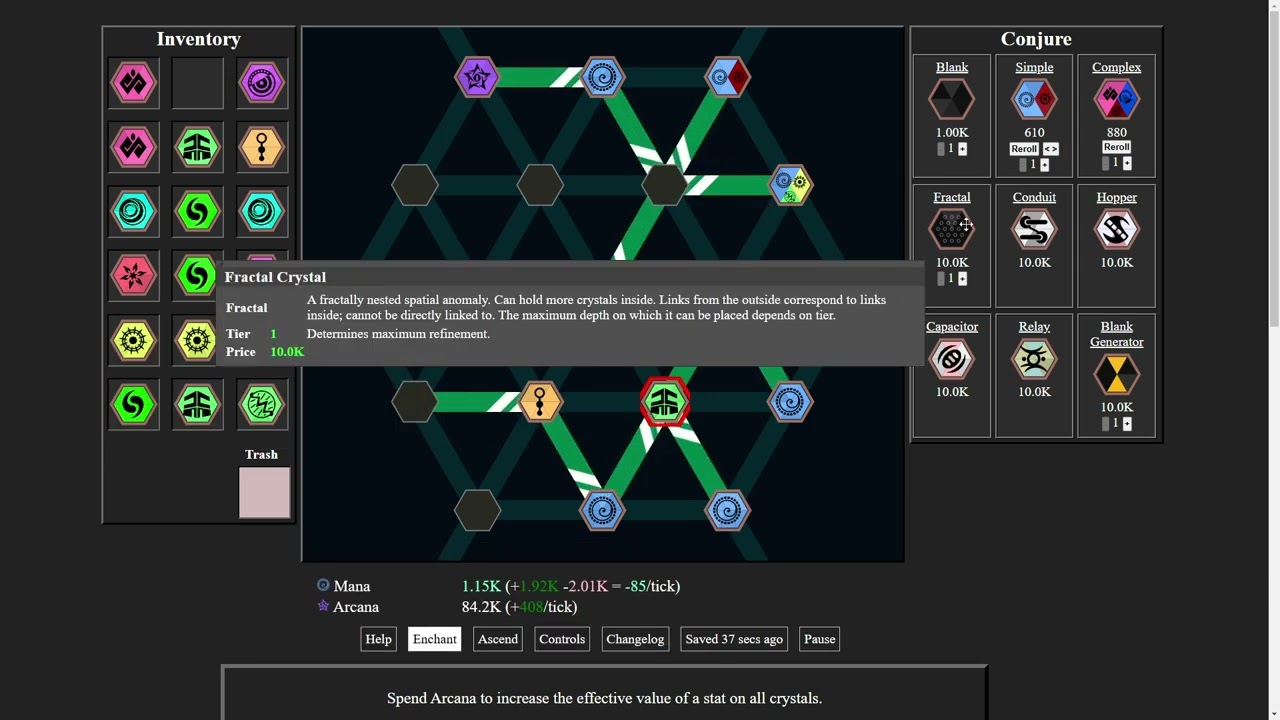Image resolution: width=1280 pixels, height=720 pixels.
Task: Select the purple spiral crystal in Inventory
Action: coord(262,83)
